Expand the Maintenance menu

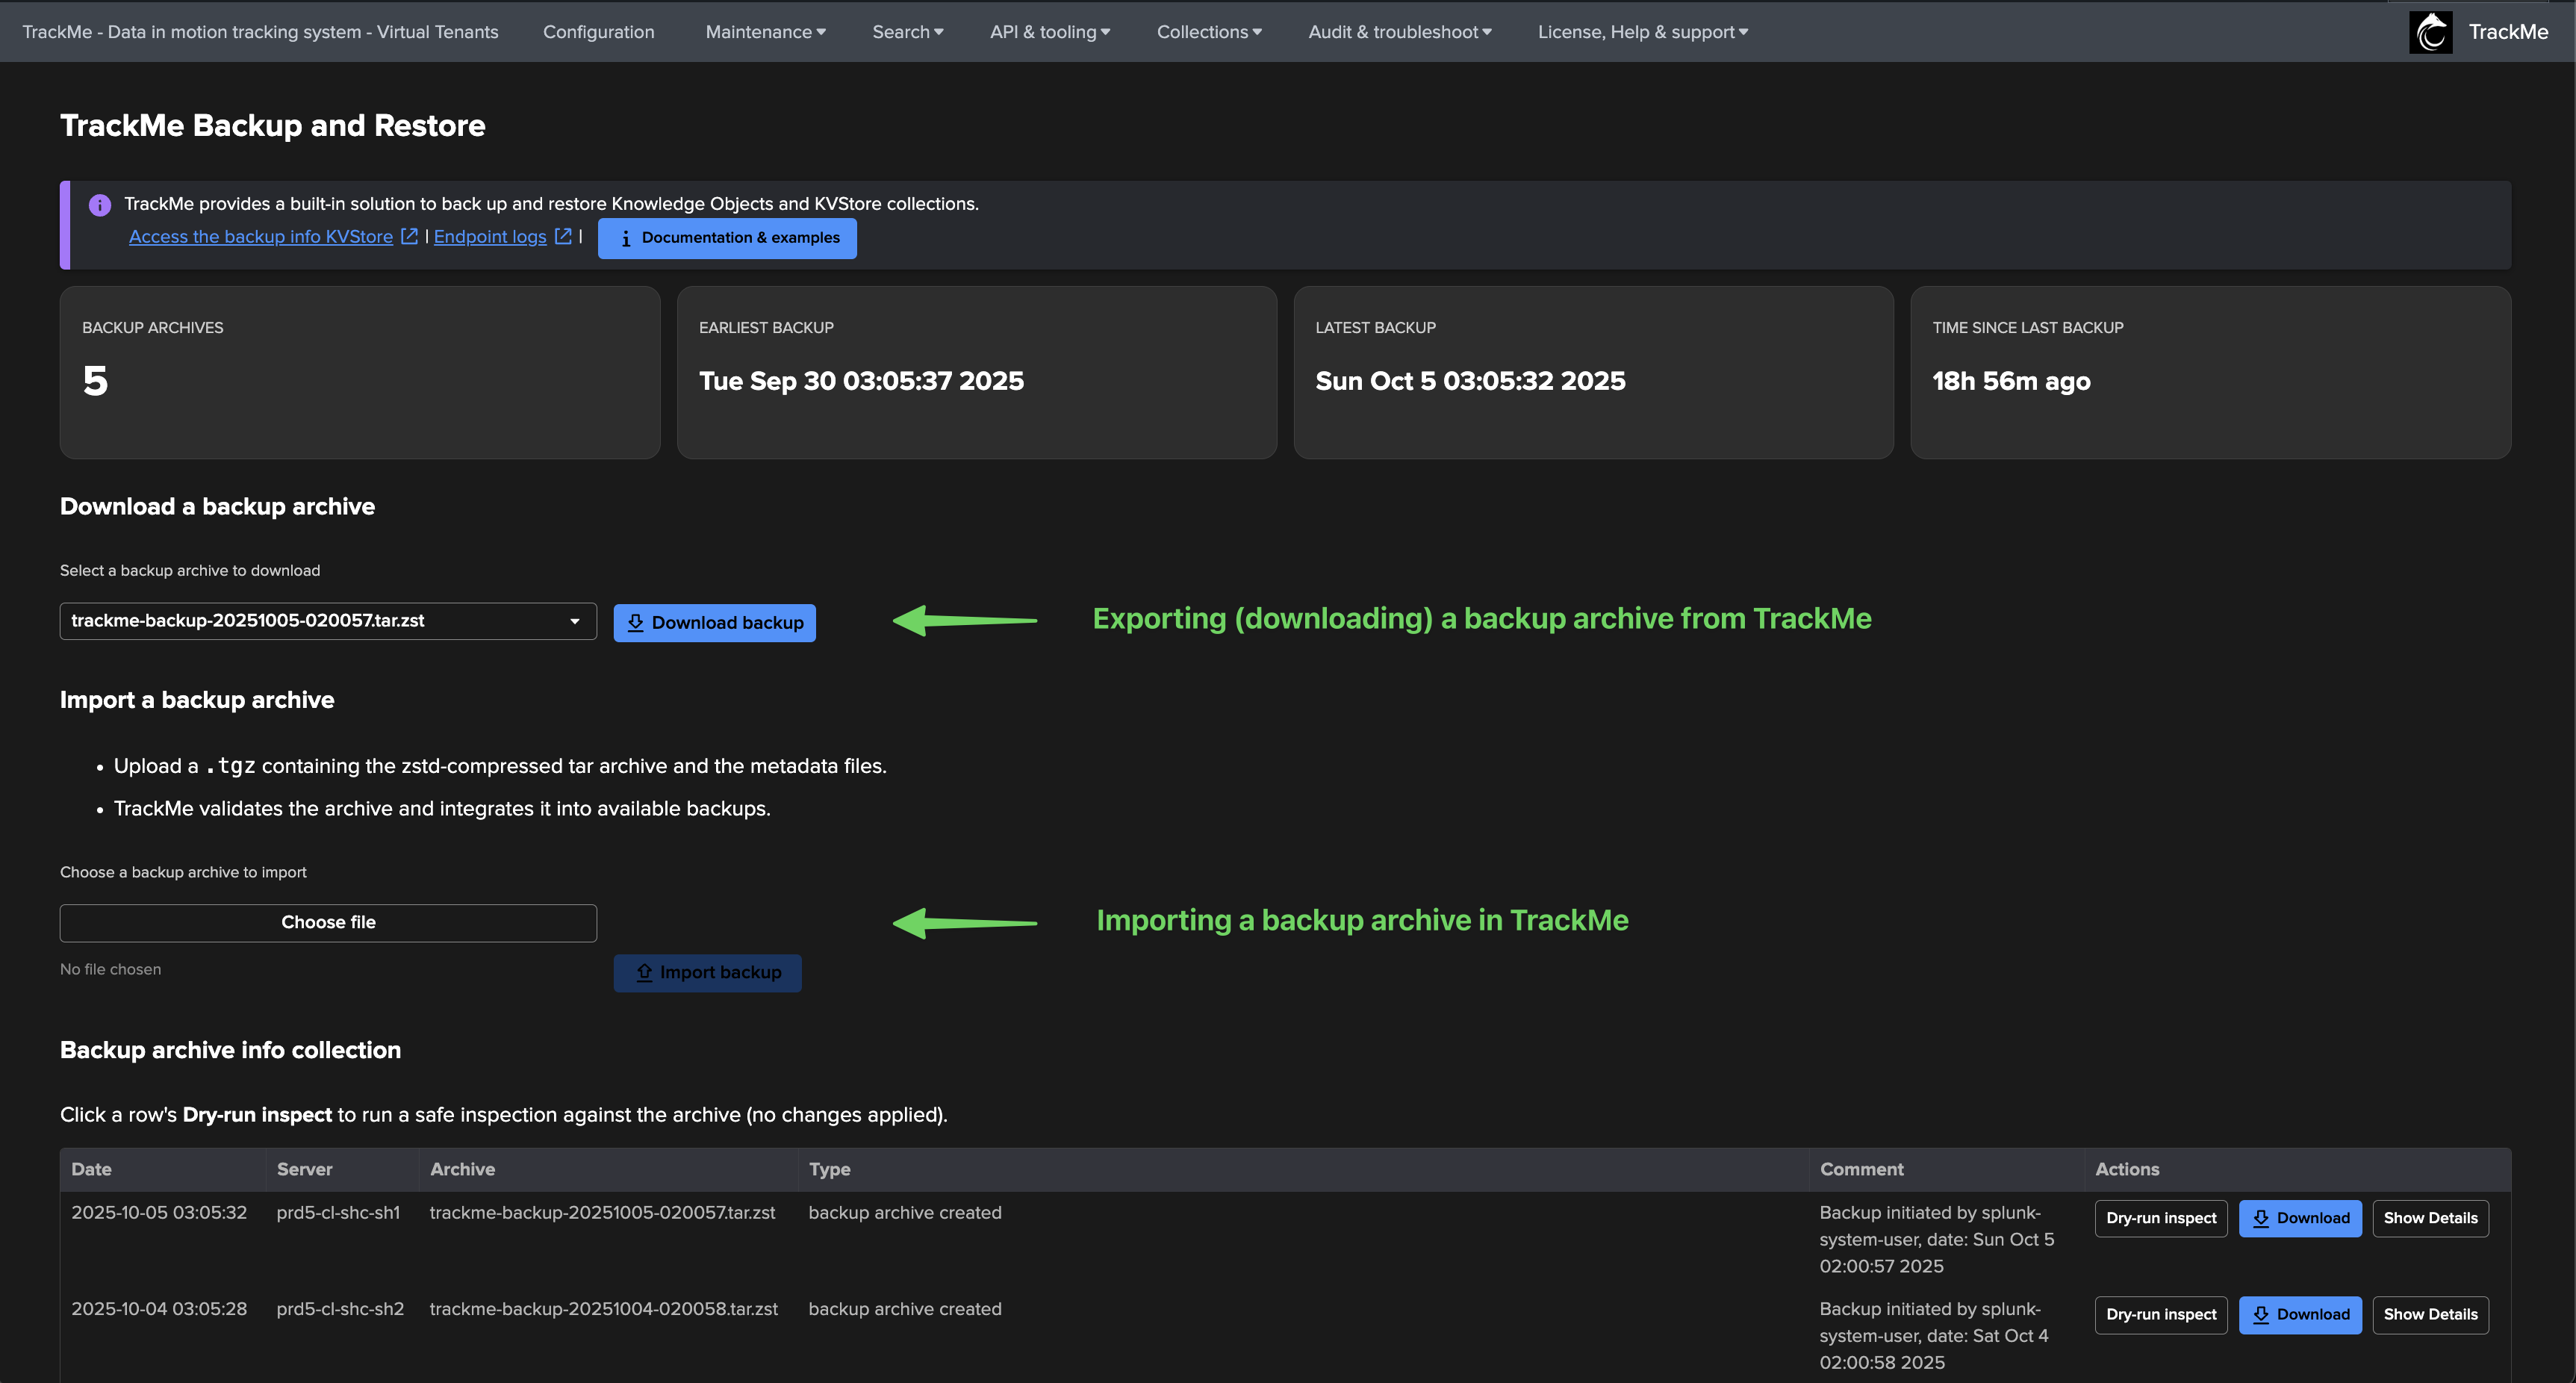pos(765,32)
